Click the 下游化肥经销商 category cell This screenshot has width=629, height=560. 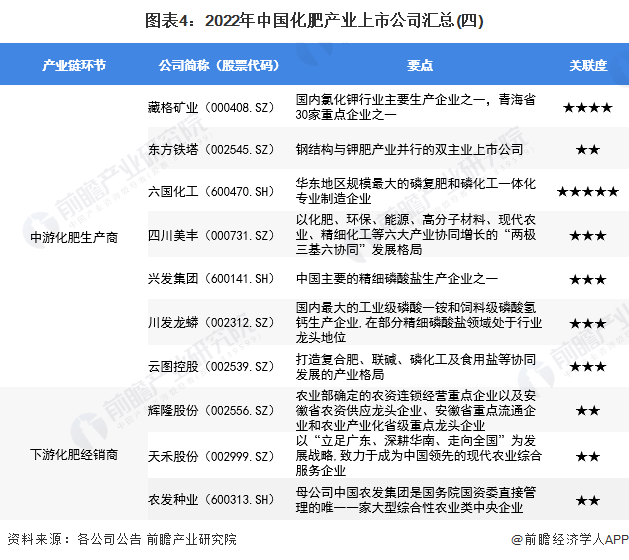(x=73, y=455)
